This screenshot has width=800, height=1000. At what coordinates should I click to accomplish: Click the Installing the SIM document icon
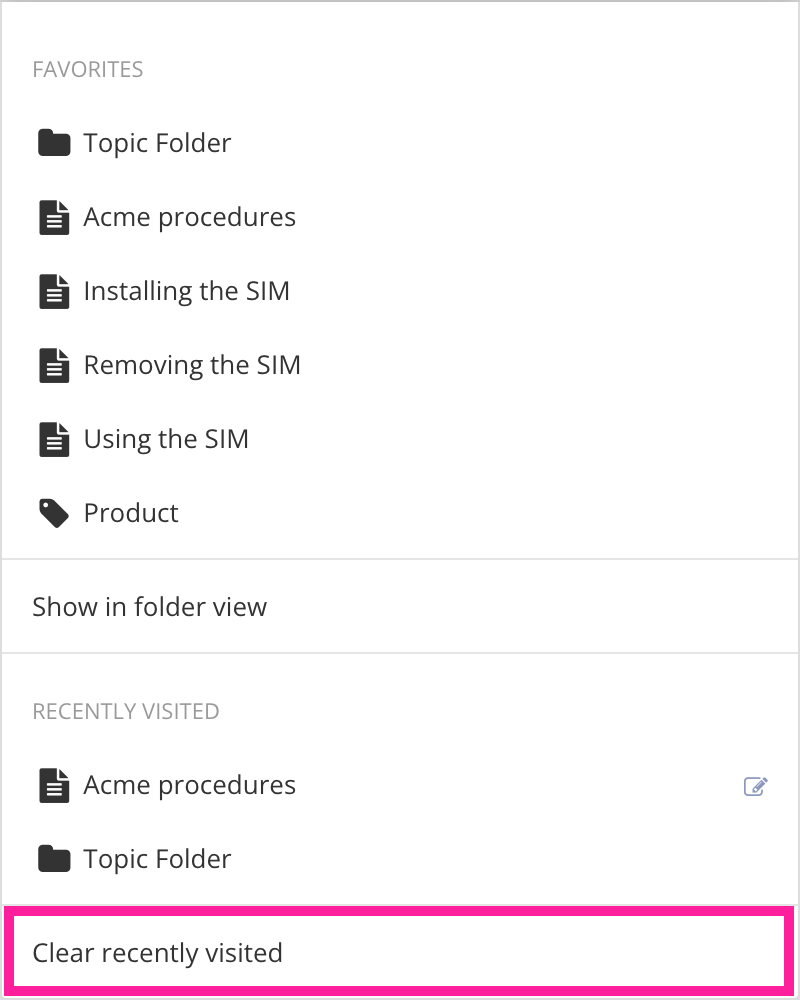[54, 291]
